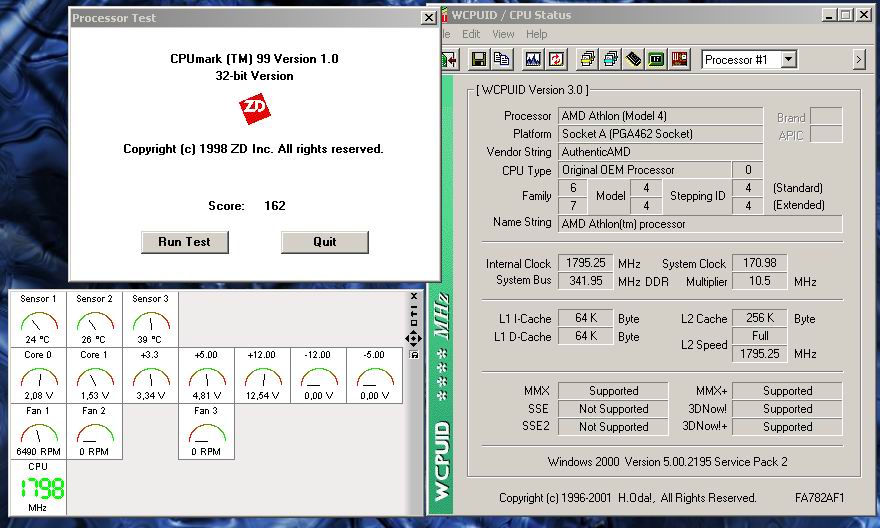Click the Exit door icon in WCPUID toolbar
The height and width of the screenshot is (528, 880).
450,59
